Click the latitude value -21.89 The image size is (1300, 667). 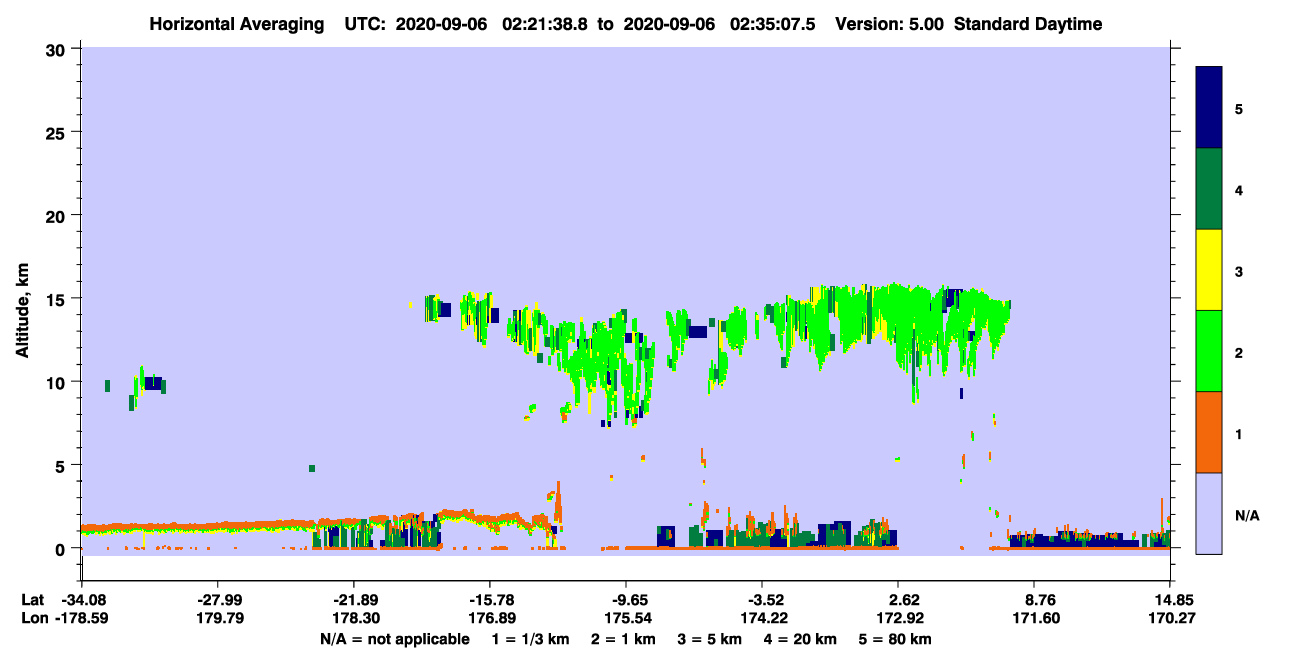pos(353,600)
